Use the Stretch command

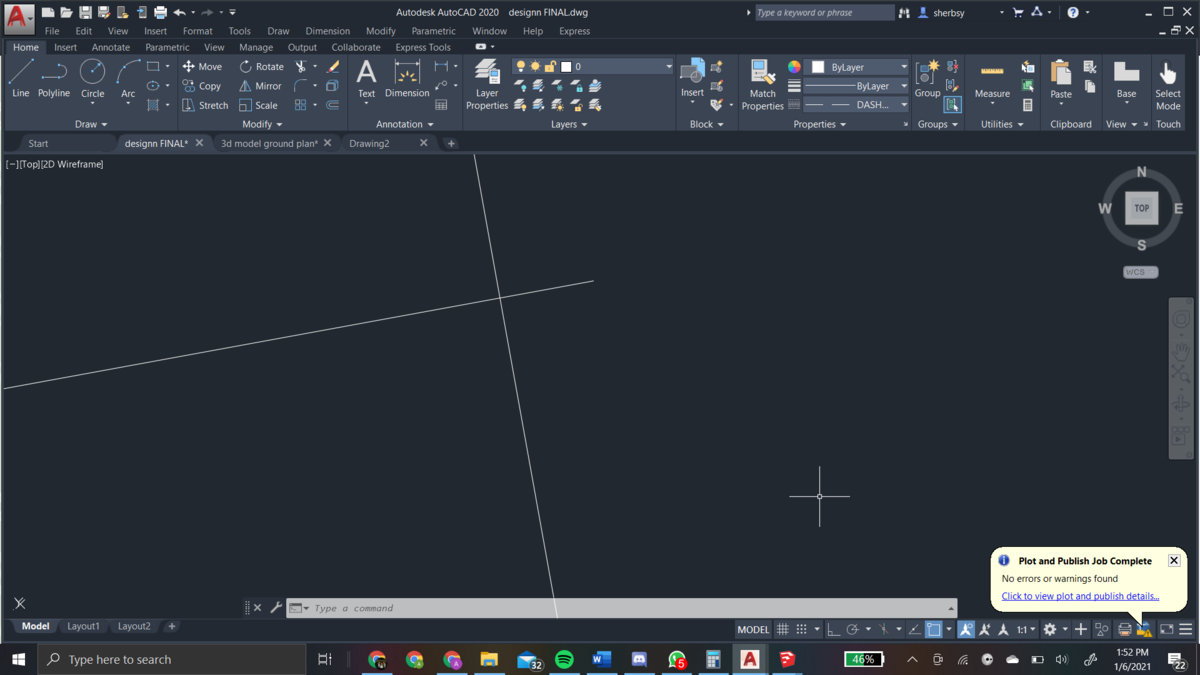pyautogui.click(x=205, y=105)
